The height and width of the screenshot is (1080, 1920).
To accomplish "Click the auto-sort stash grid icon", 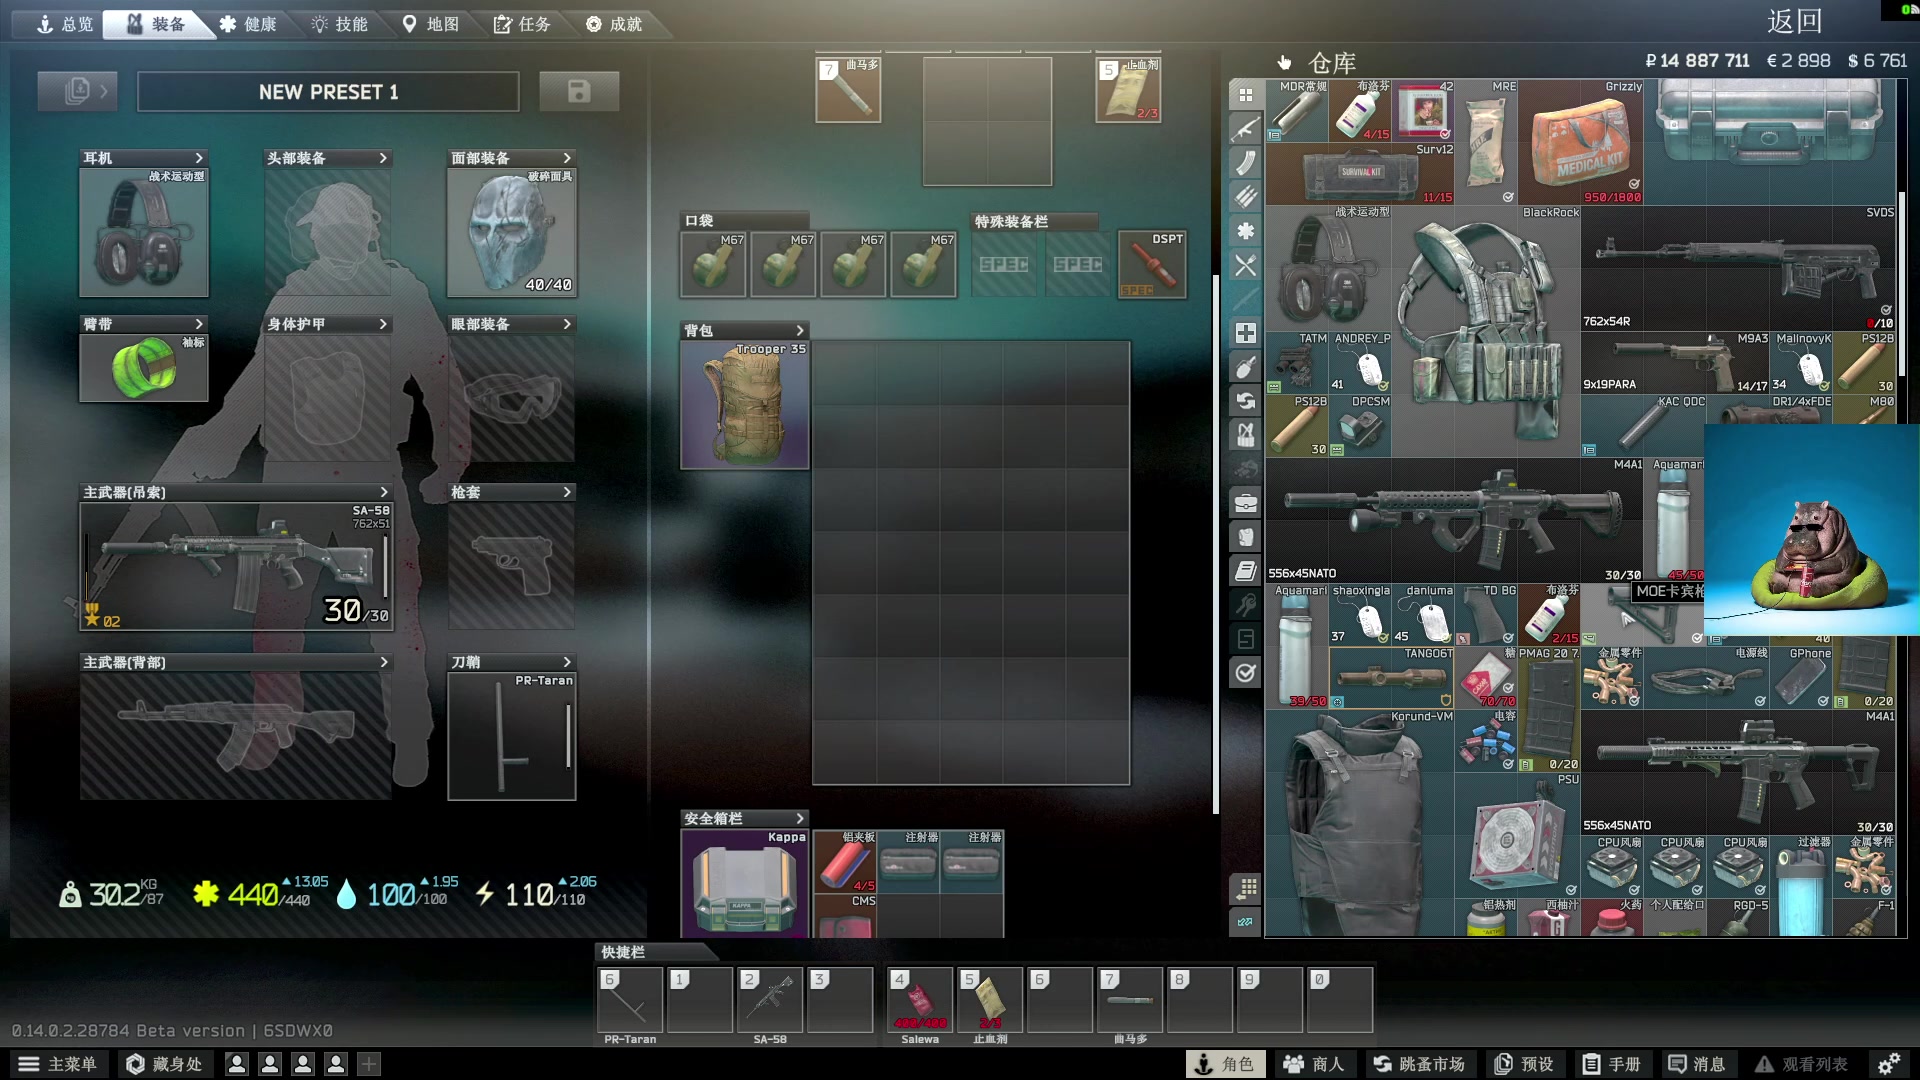I will [x=1245, y=888].
